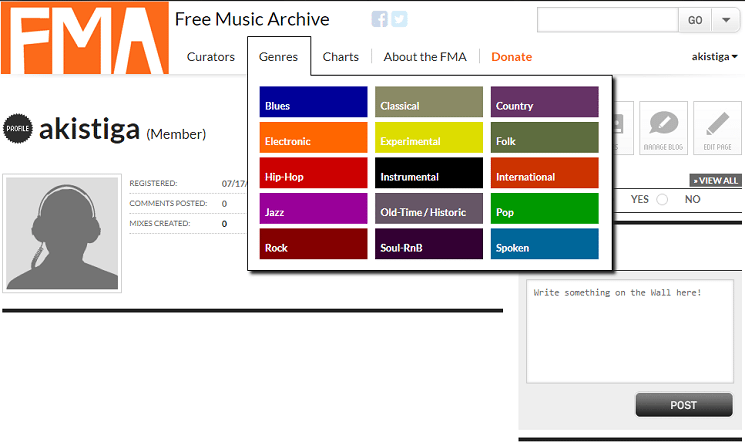745x446 pixels.
Task: Click the Wall message text area
Action: coord(630,331)
